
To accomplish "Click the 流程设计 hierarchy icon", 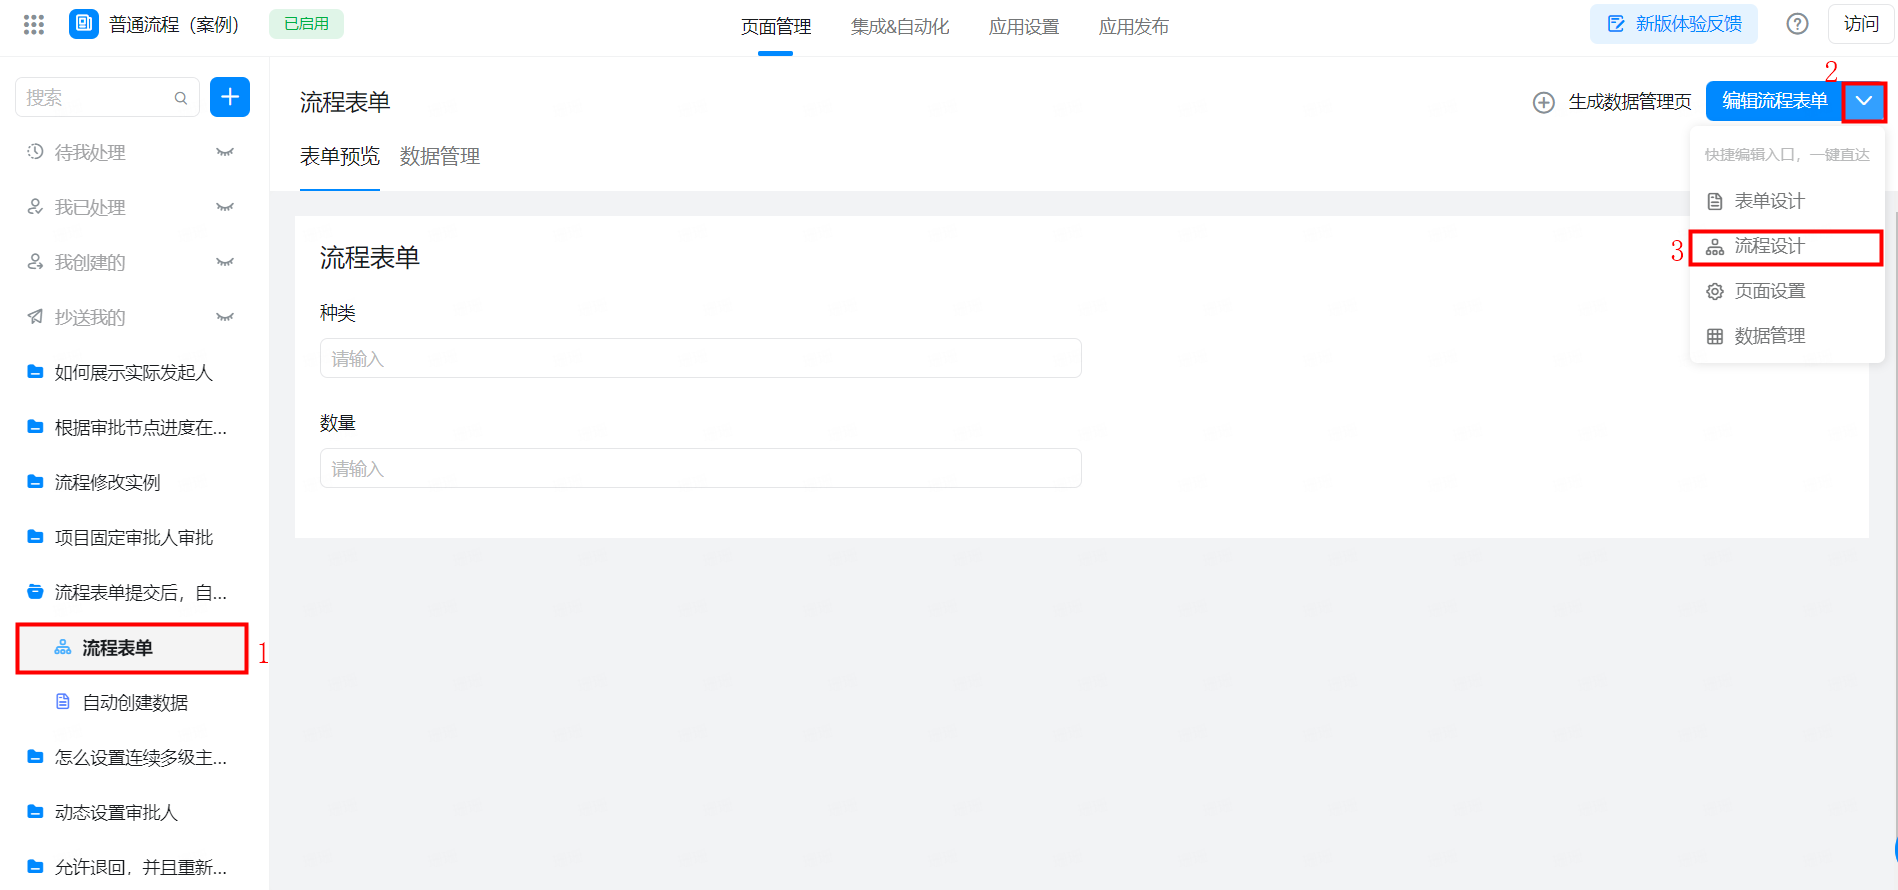I will [x=1715, y=247].
